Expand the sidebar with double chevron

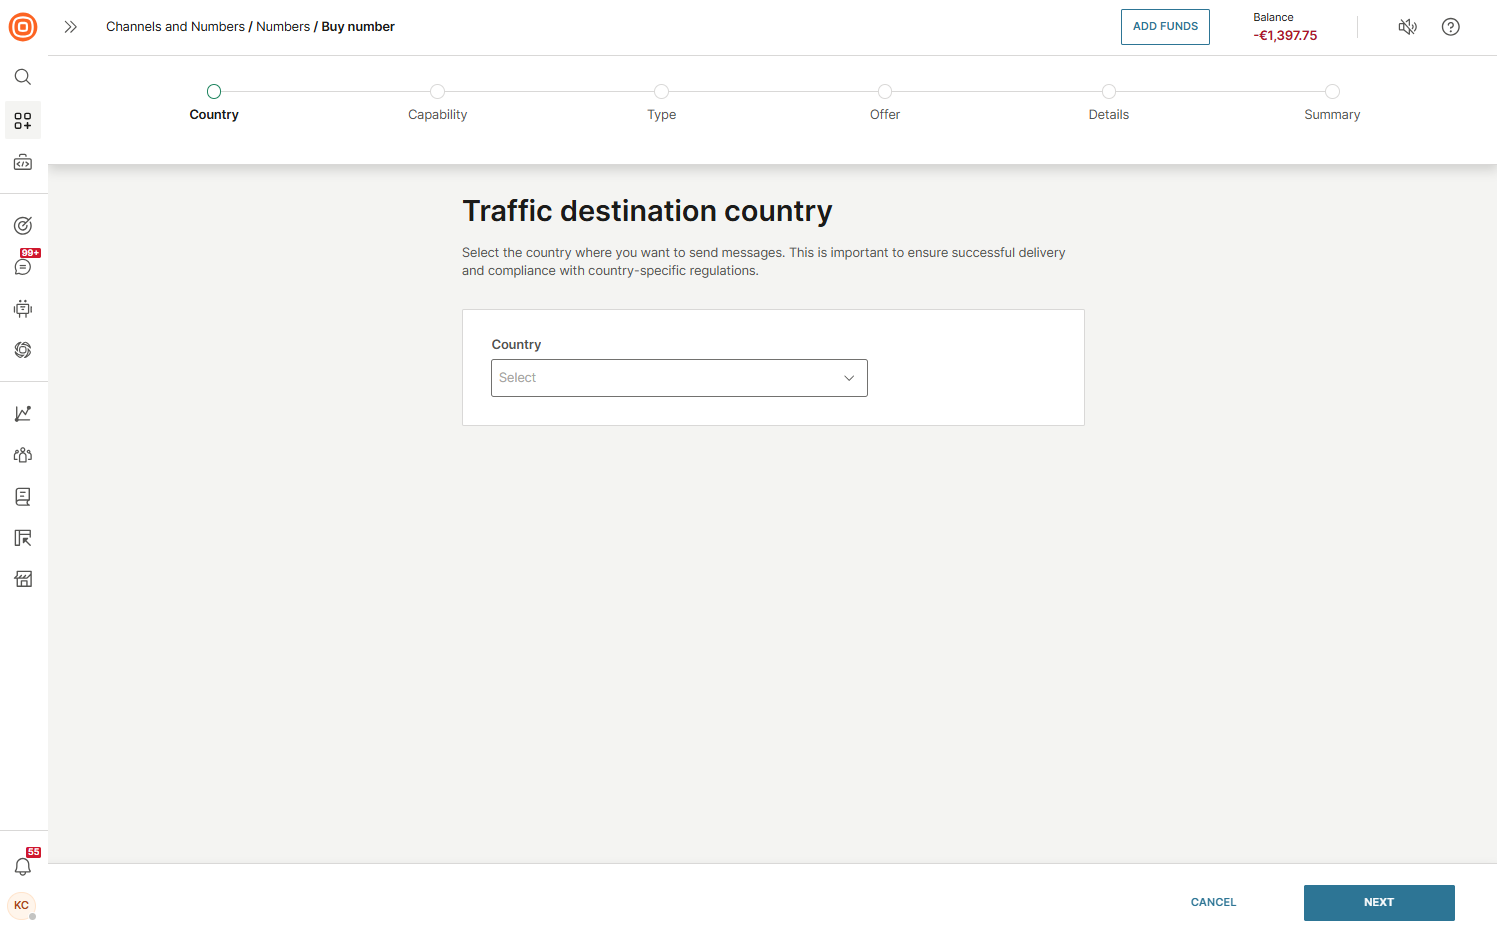click(70, 27)
